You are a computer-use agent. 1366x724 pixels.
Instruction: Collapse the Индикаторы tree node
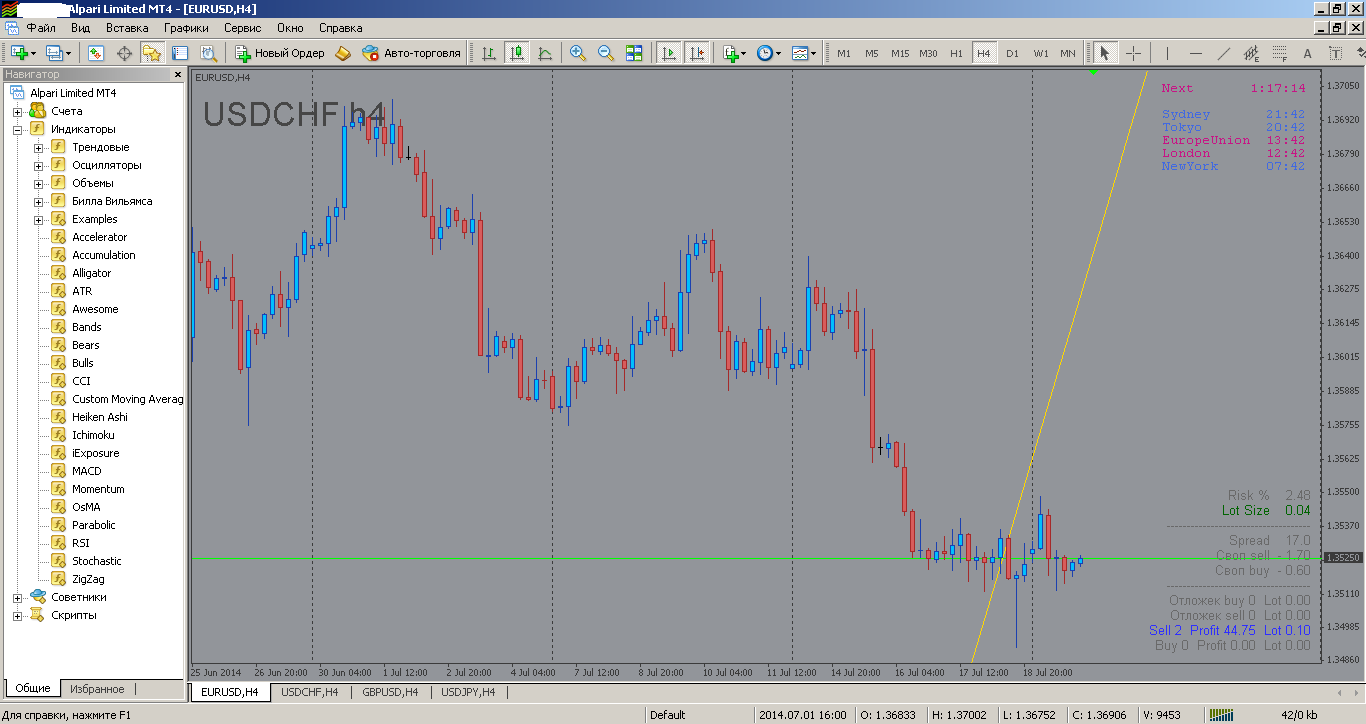point(17,129)
